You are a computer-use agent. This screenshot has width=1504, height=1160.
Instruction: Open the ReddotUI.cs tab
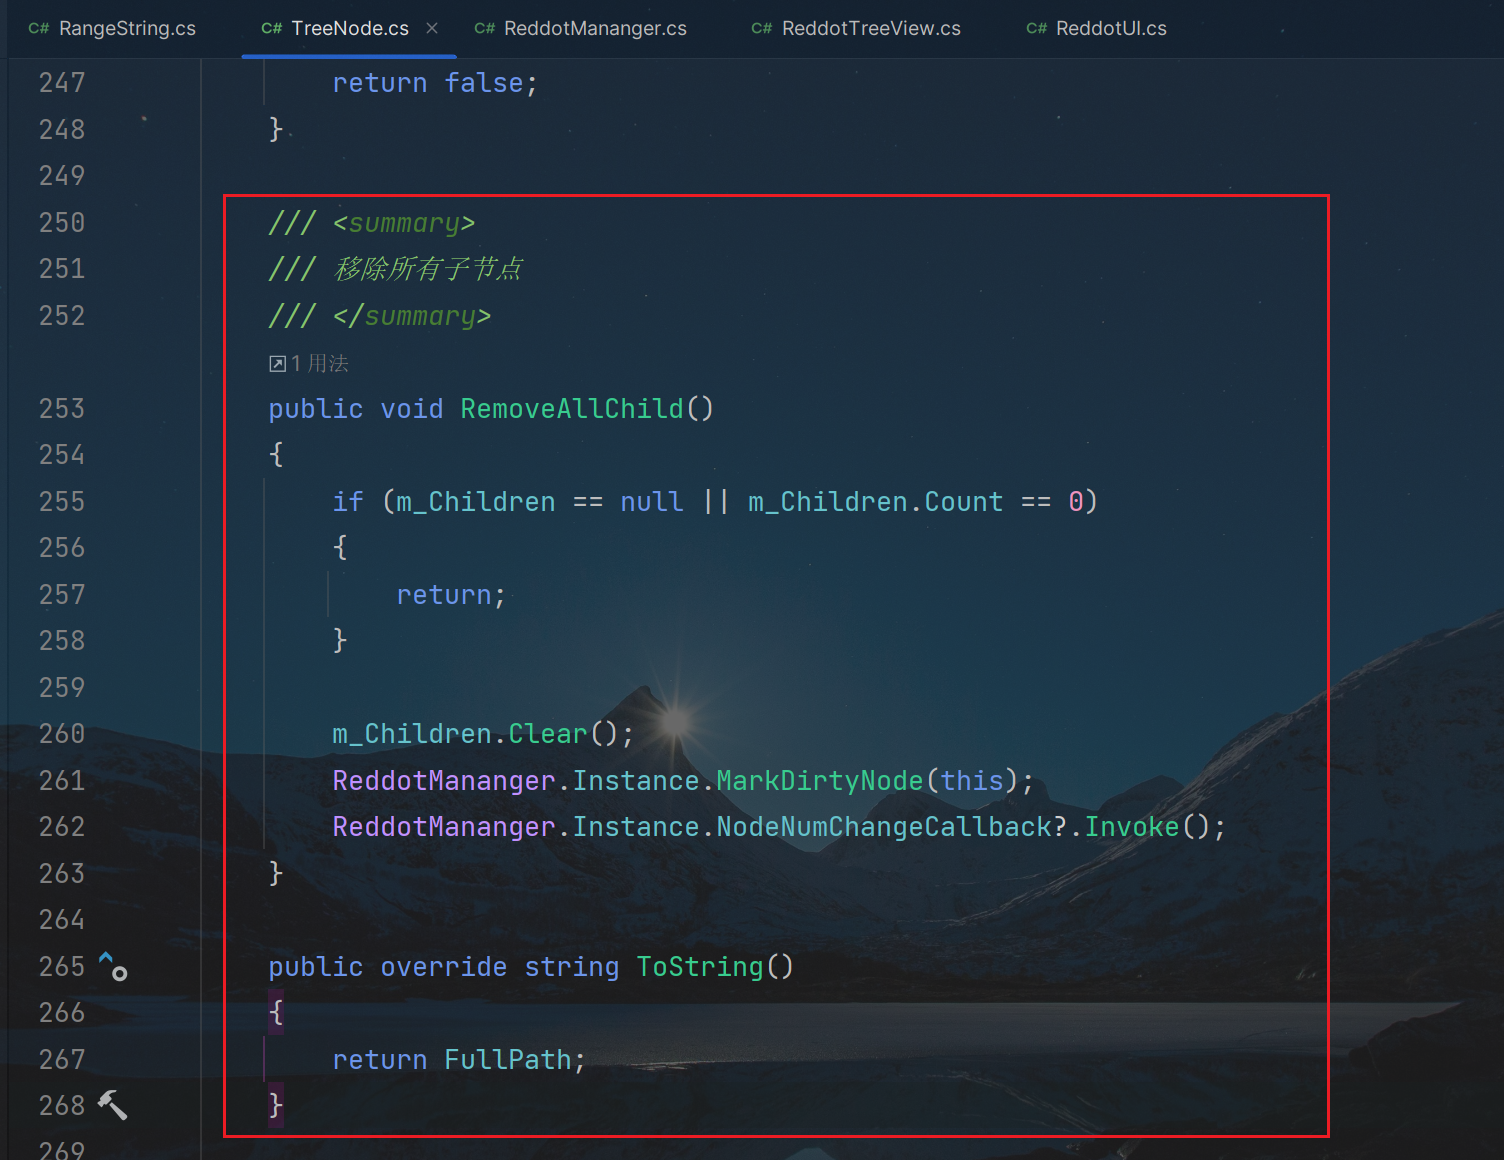(x=1097, y=28)
